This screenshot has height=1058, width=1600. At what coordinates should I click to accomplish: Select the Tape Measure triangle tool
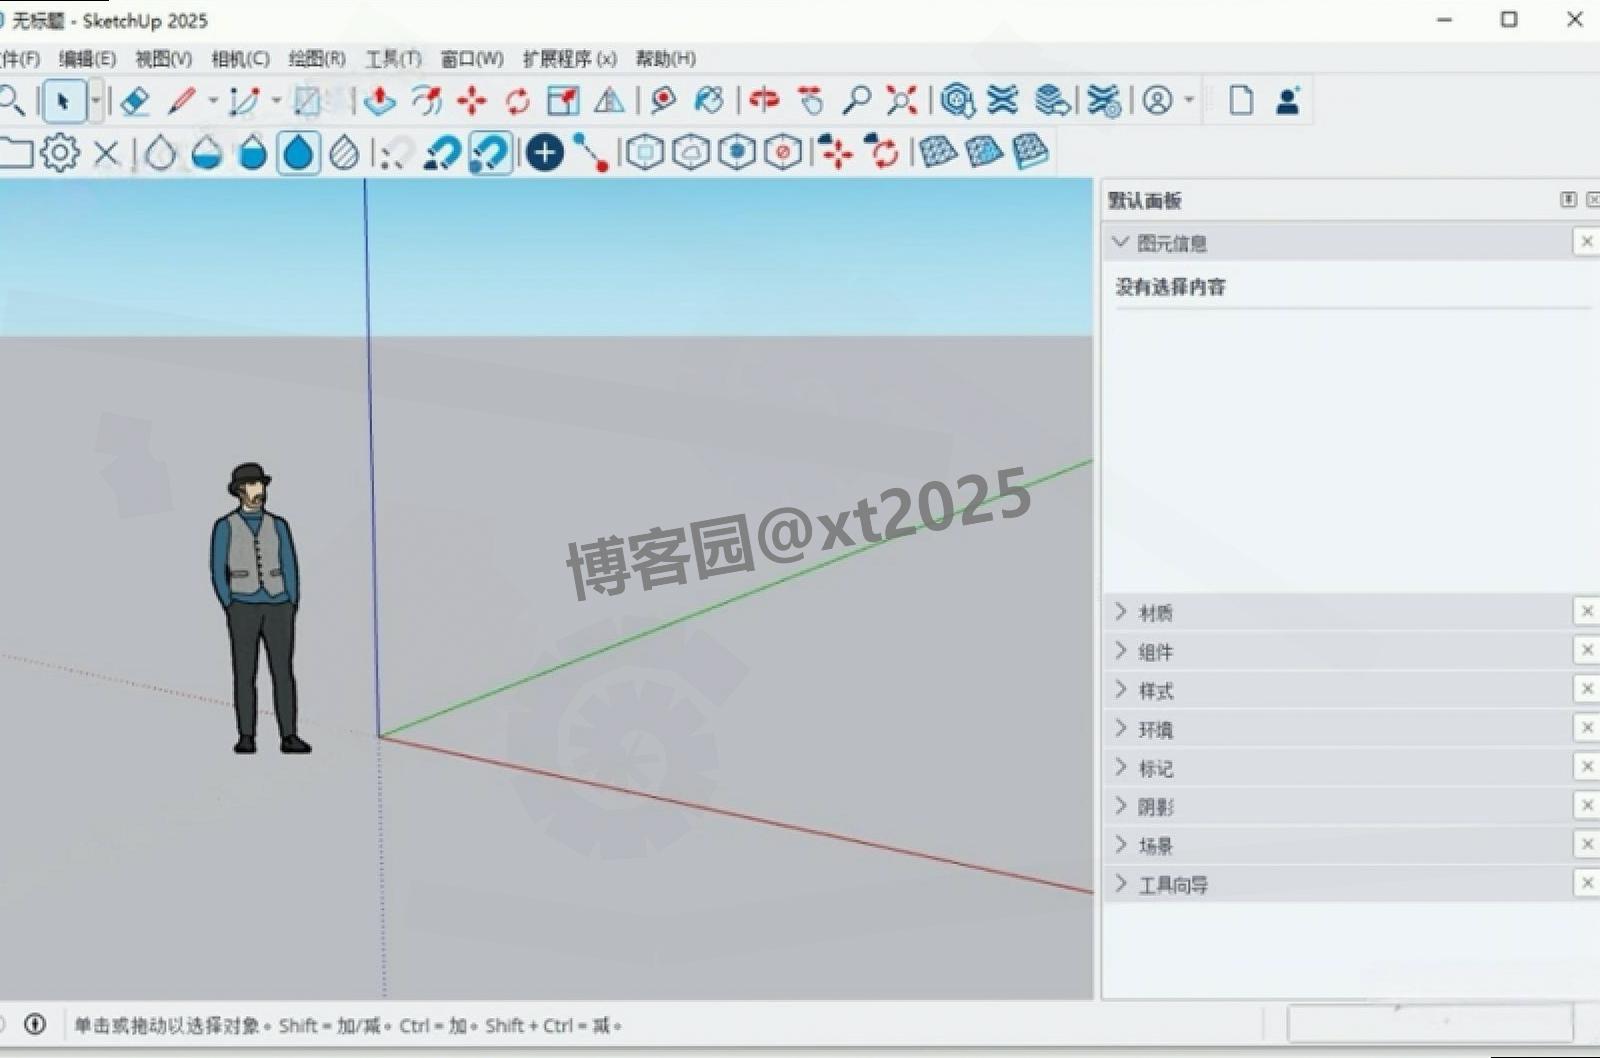tap(609, 100)
